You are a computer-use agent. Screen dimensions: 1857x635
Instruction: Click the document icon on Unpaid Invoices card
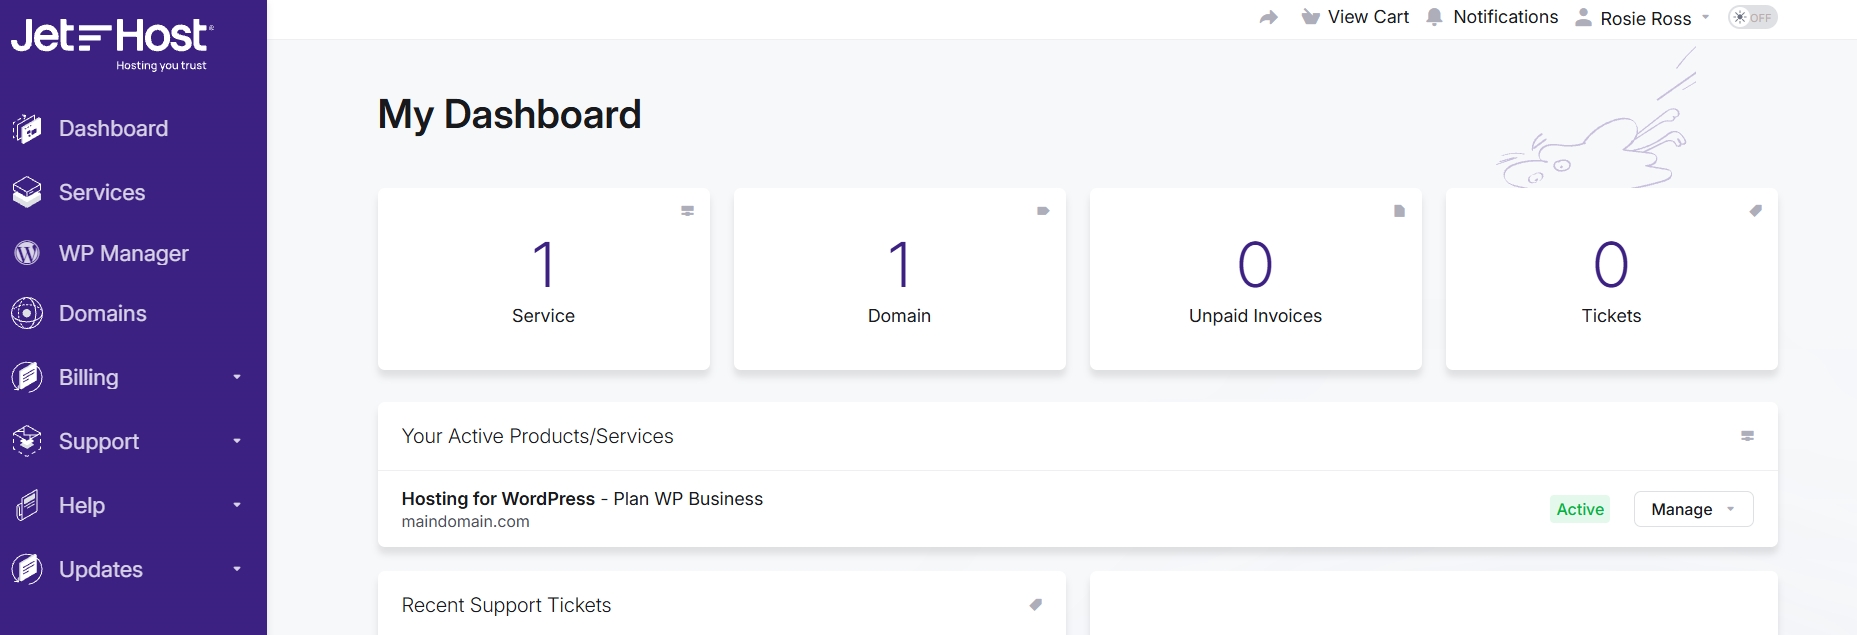[1399, 211]
